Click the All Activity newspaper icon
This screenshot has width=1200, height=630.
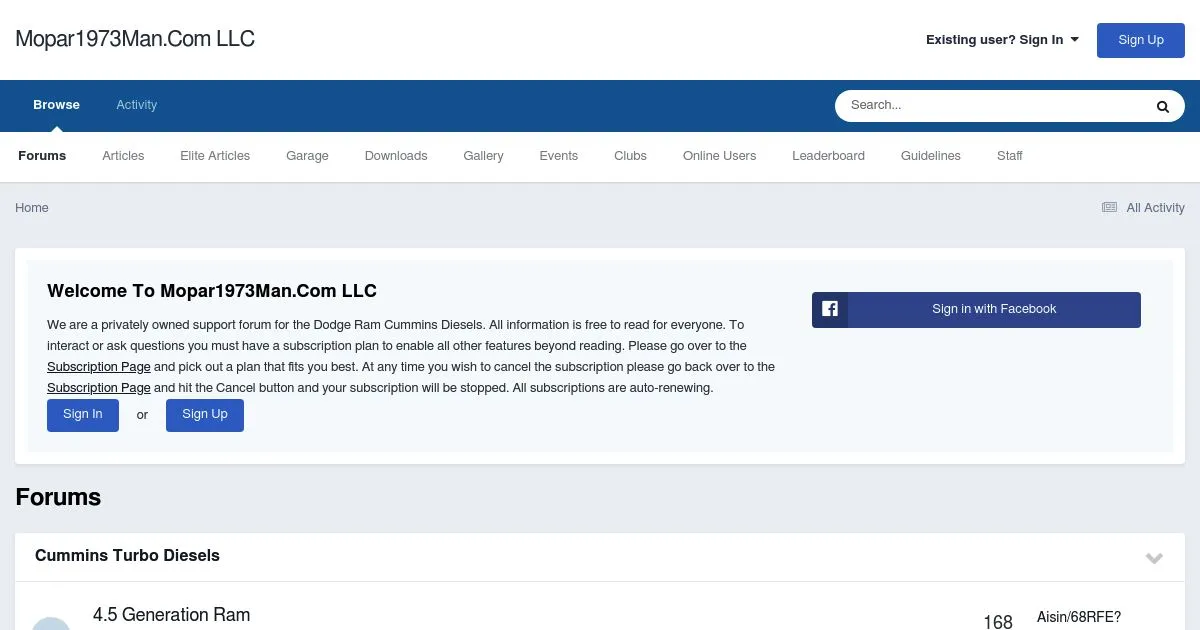[x=1109, y=208]
